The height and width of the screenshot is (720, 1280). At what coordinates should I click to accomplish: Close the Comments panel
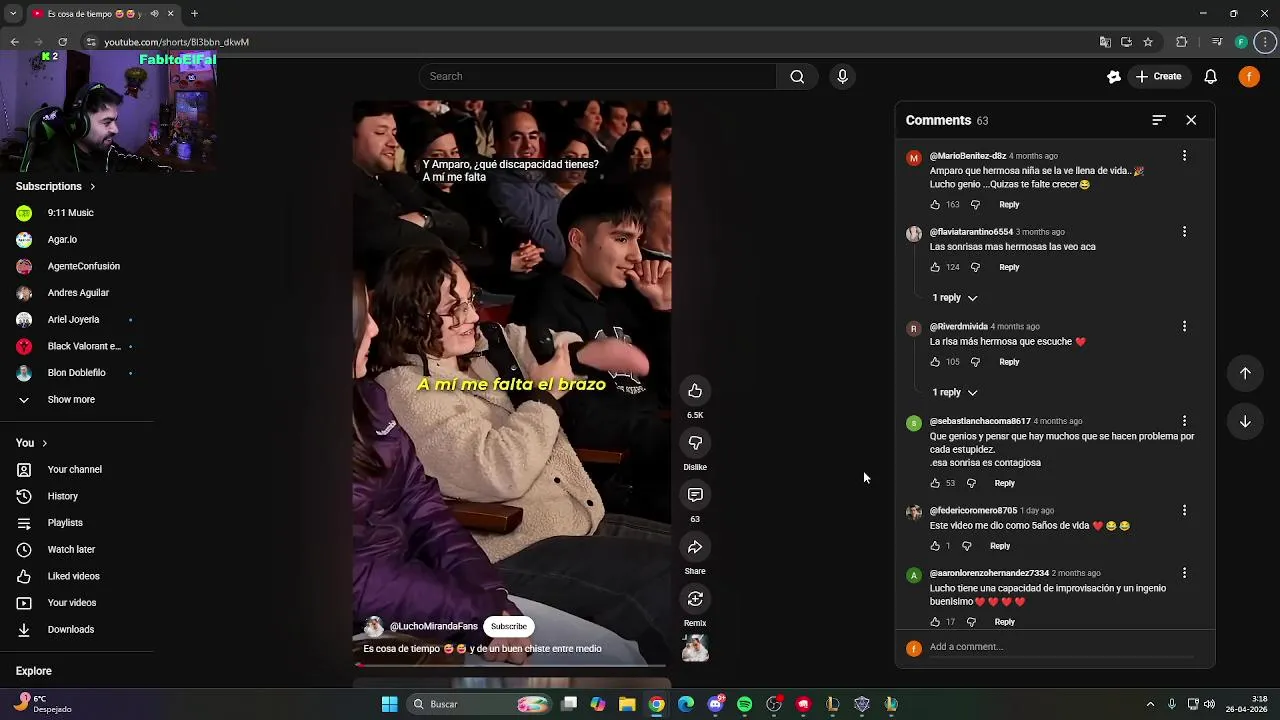pyautogui.click(x=1191, y=120)
